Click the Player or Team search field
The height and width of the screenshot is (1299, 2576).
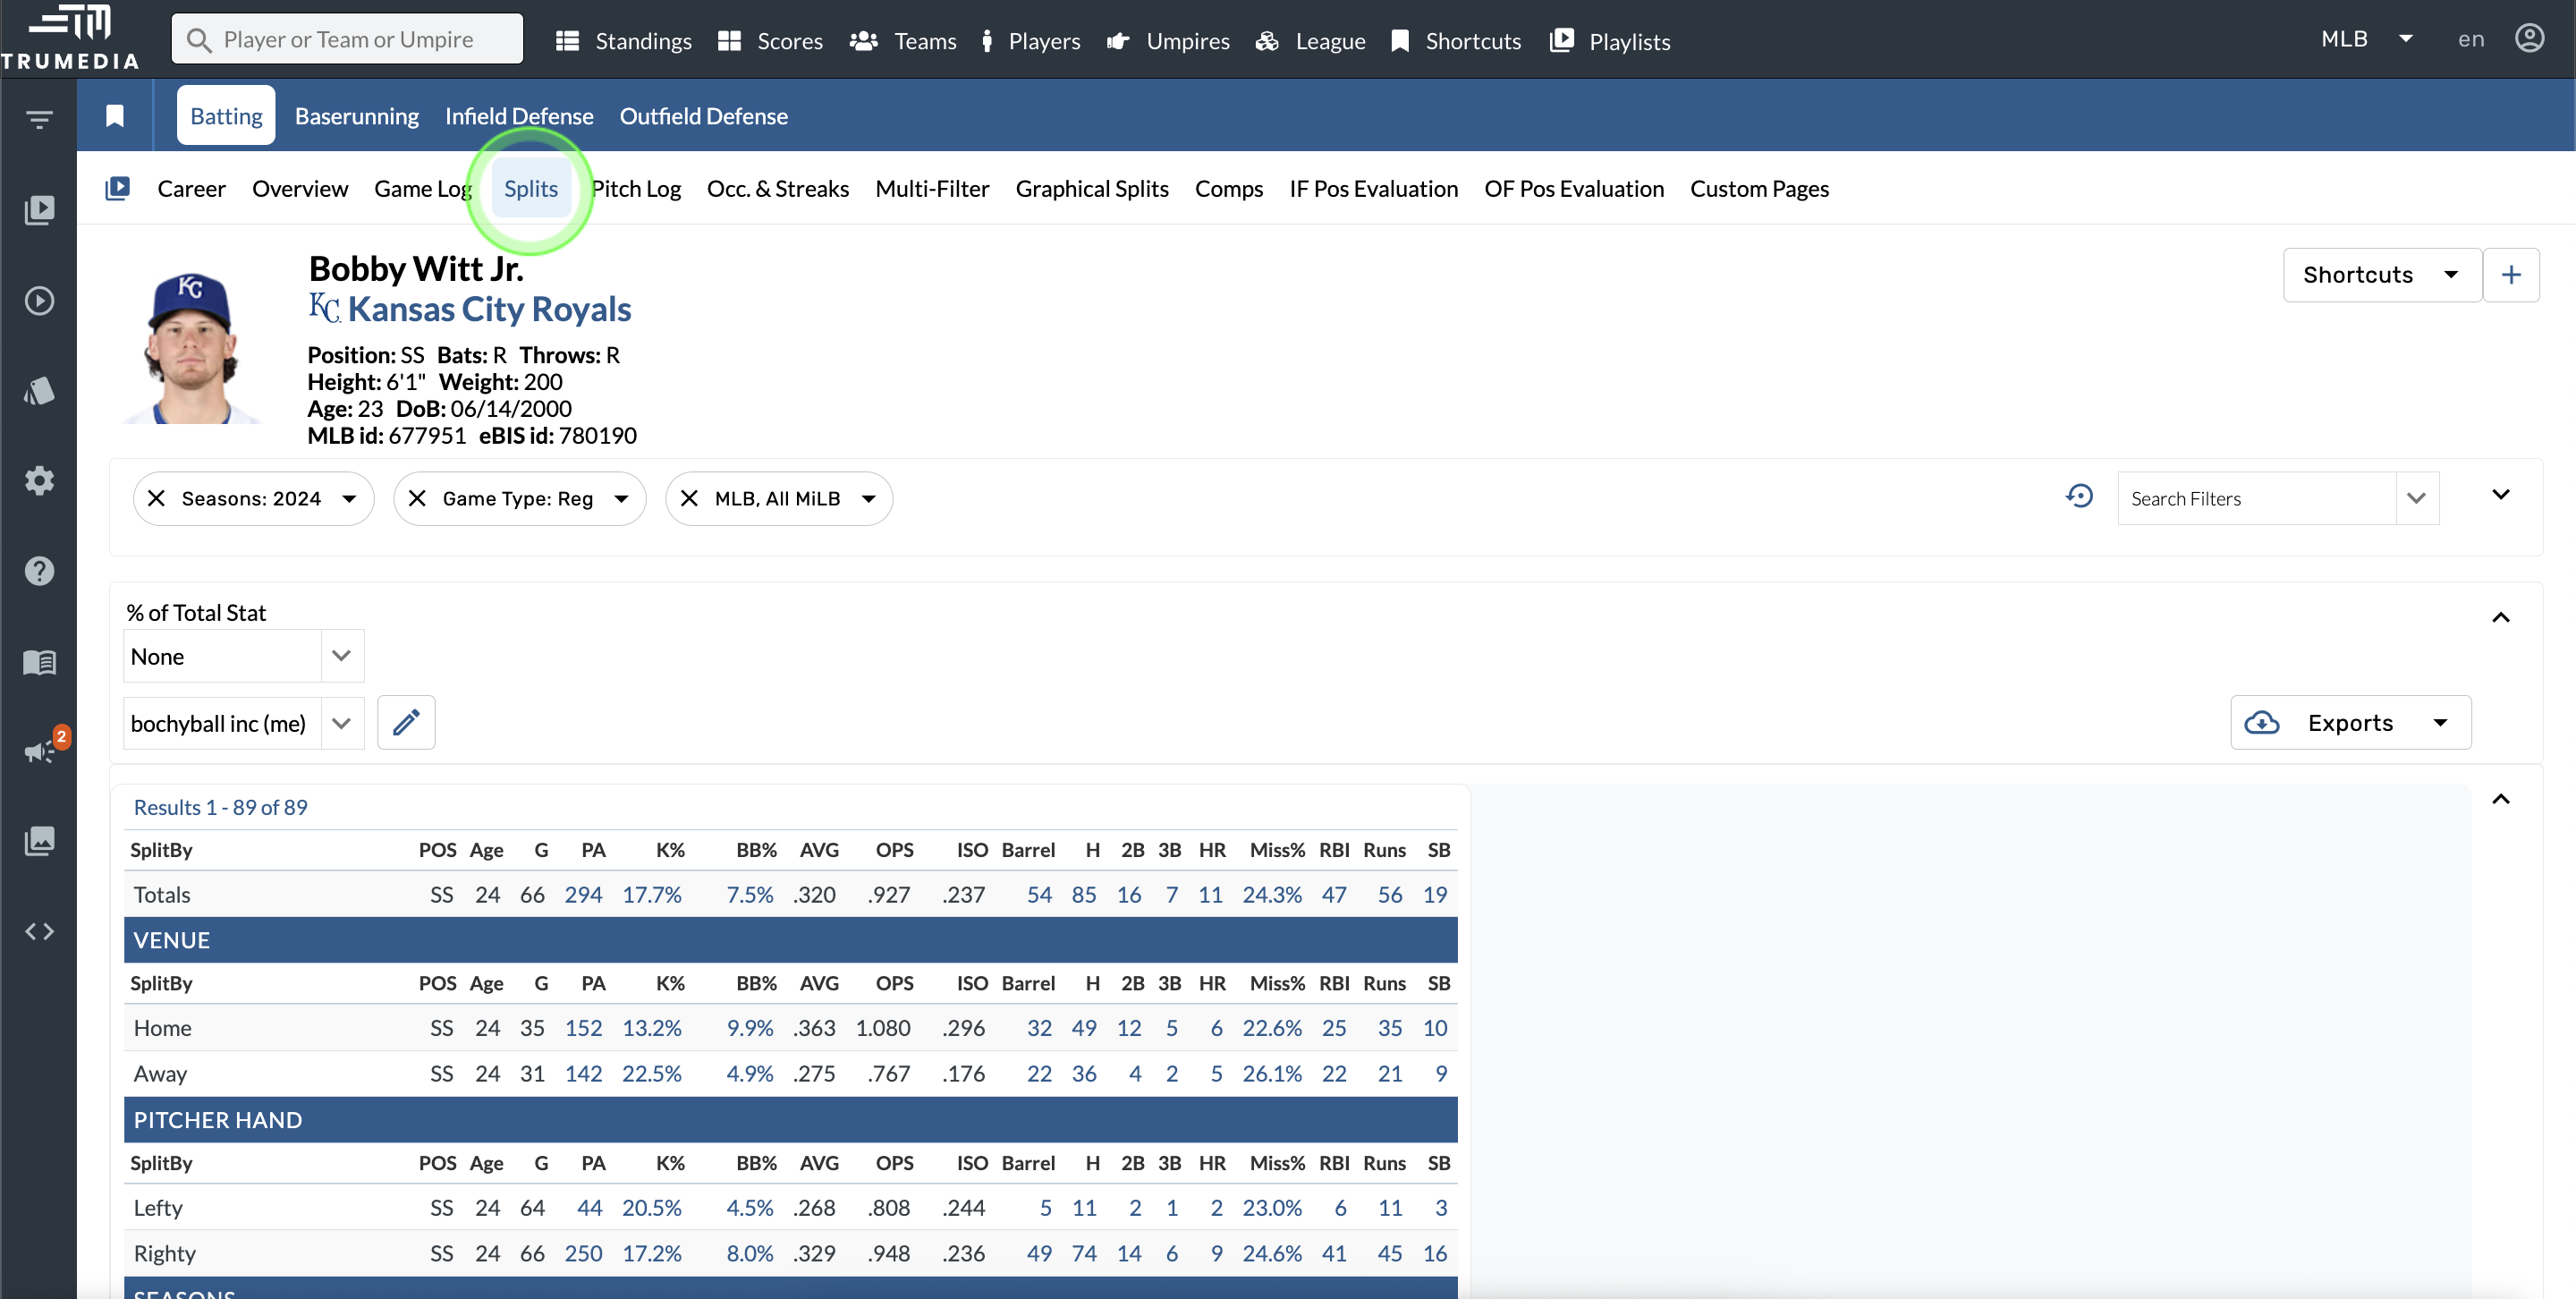(348, 39)
